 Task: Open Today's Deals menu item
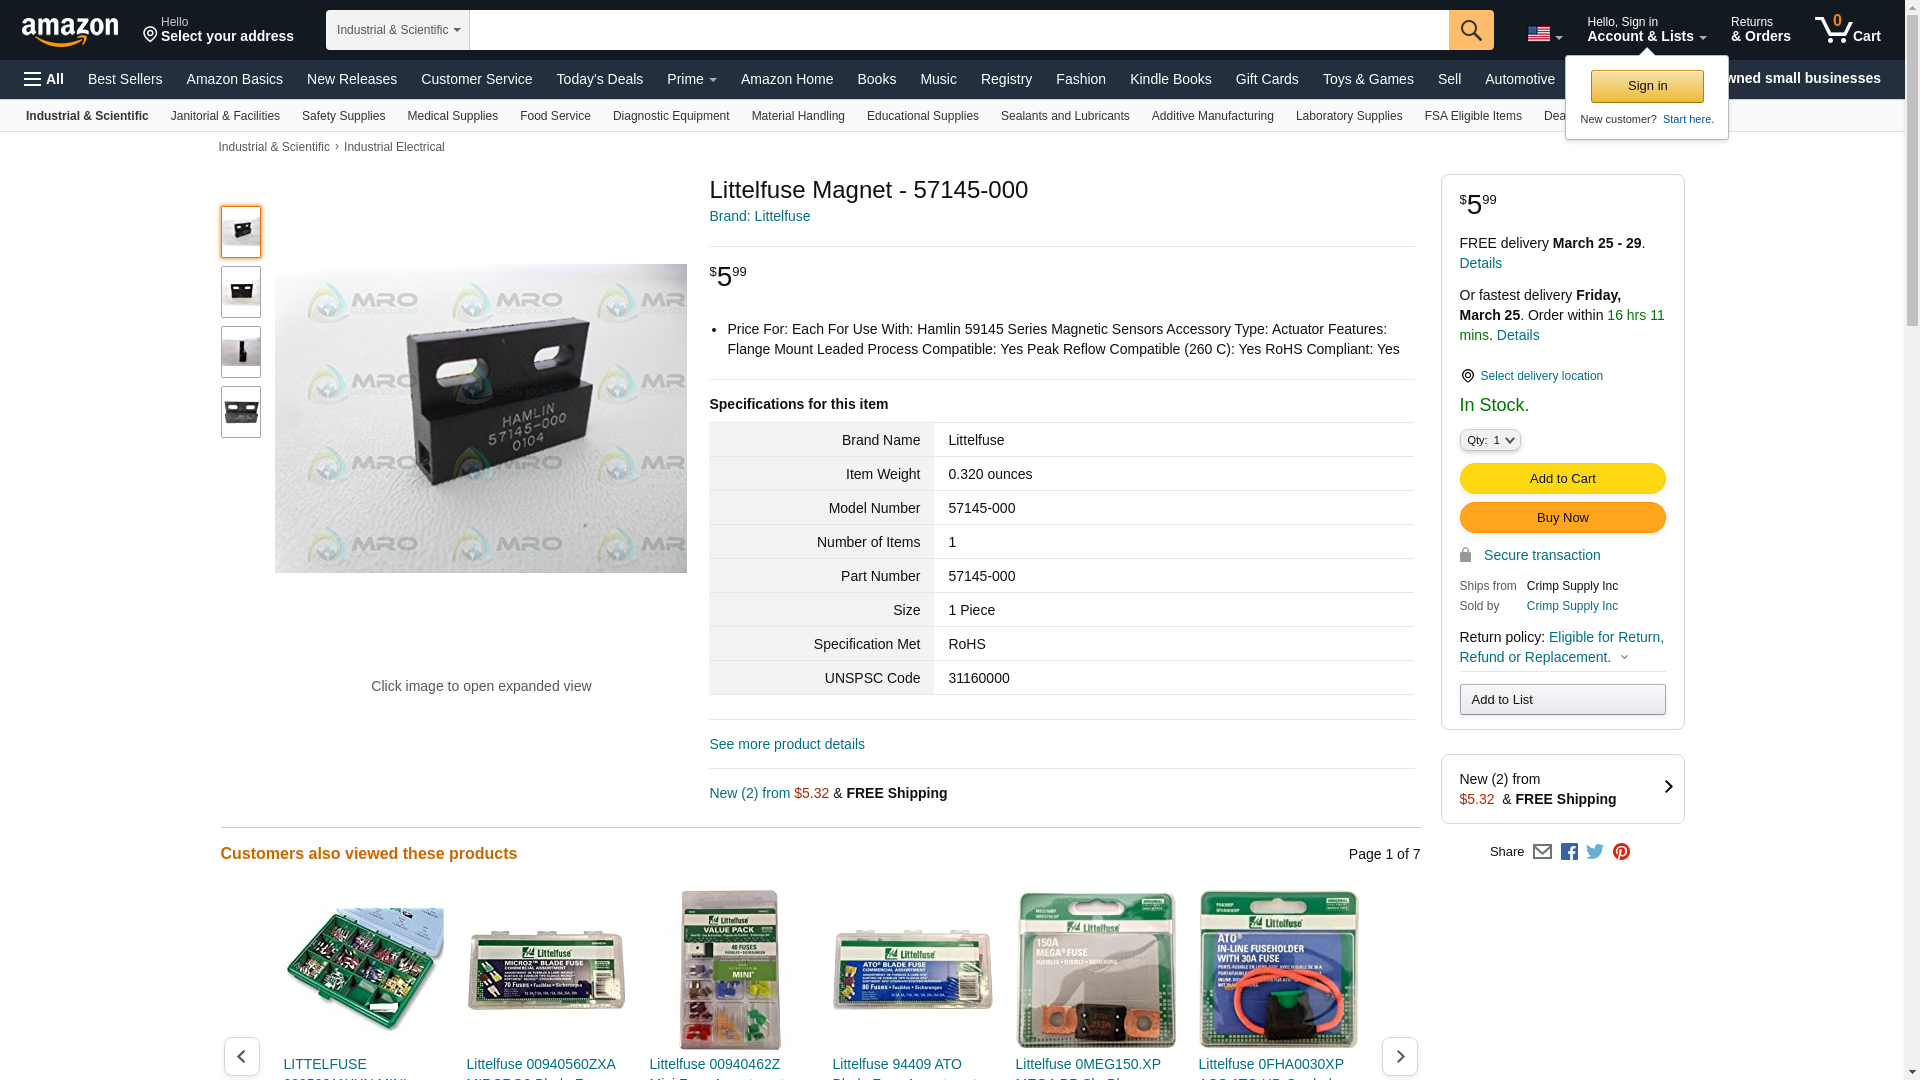coord(599,79)
